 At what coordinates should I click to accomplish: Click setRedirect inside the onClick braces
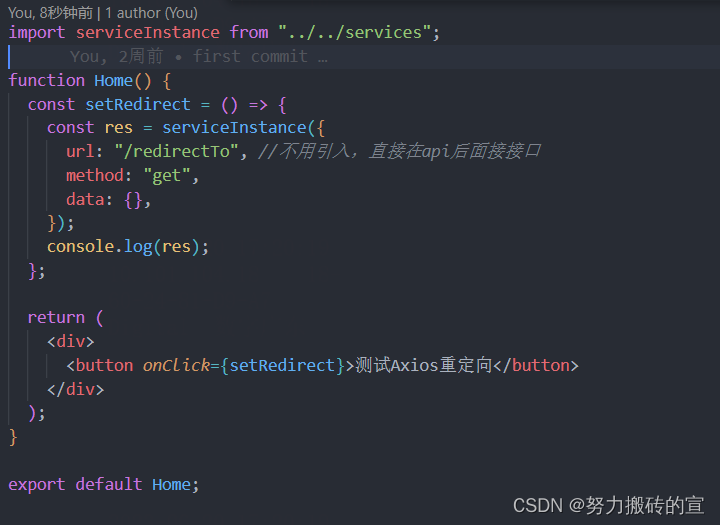click(x=282, y=365)
